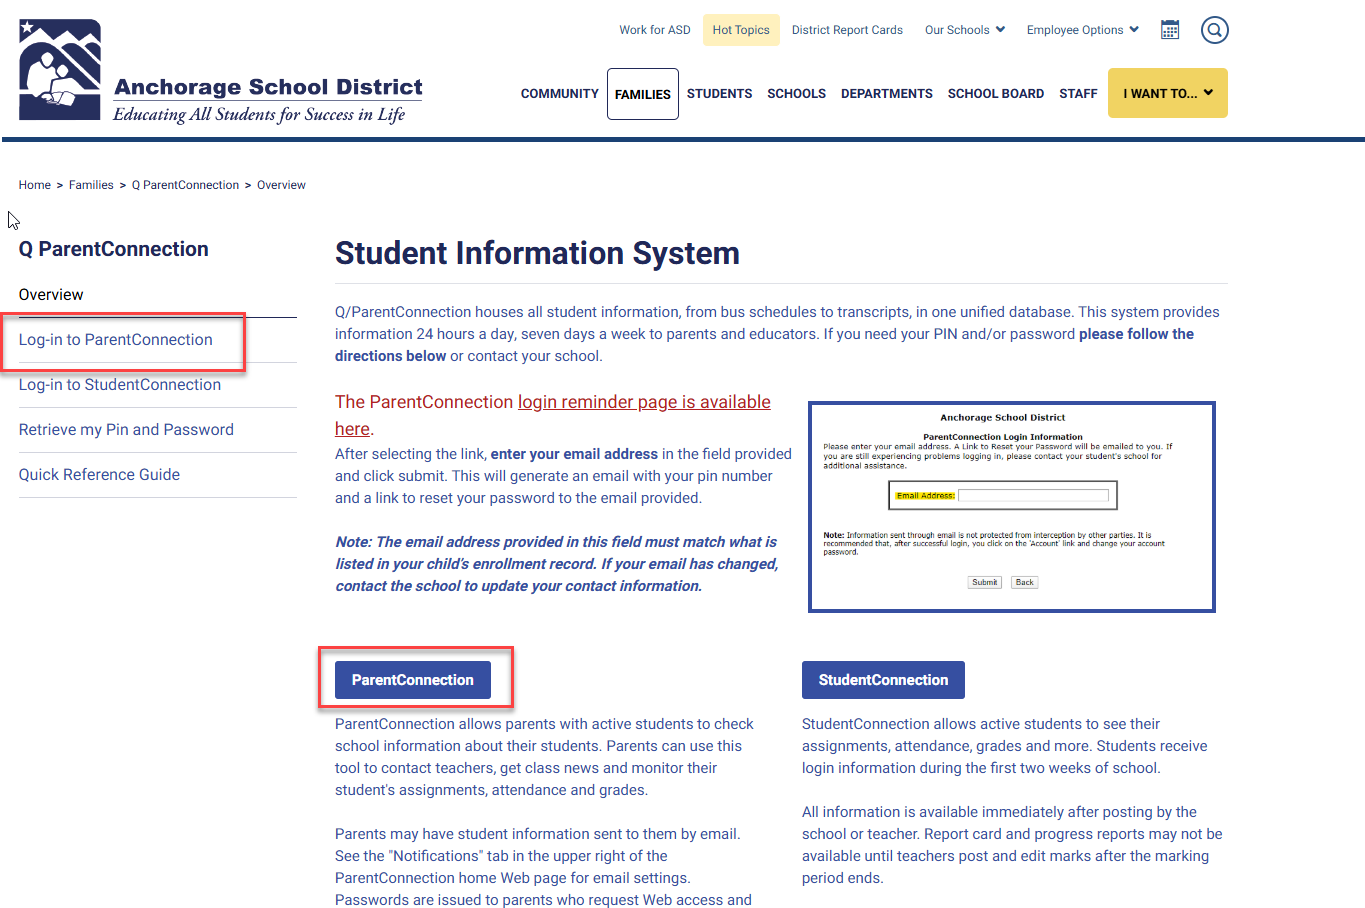The width and height of the screenshot is (1365, 908).
Task: Open the SCHOOLS menu
Action: click(796, 94)
